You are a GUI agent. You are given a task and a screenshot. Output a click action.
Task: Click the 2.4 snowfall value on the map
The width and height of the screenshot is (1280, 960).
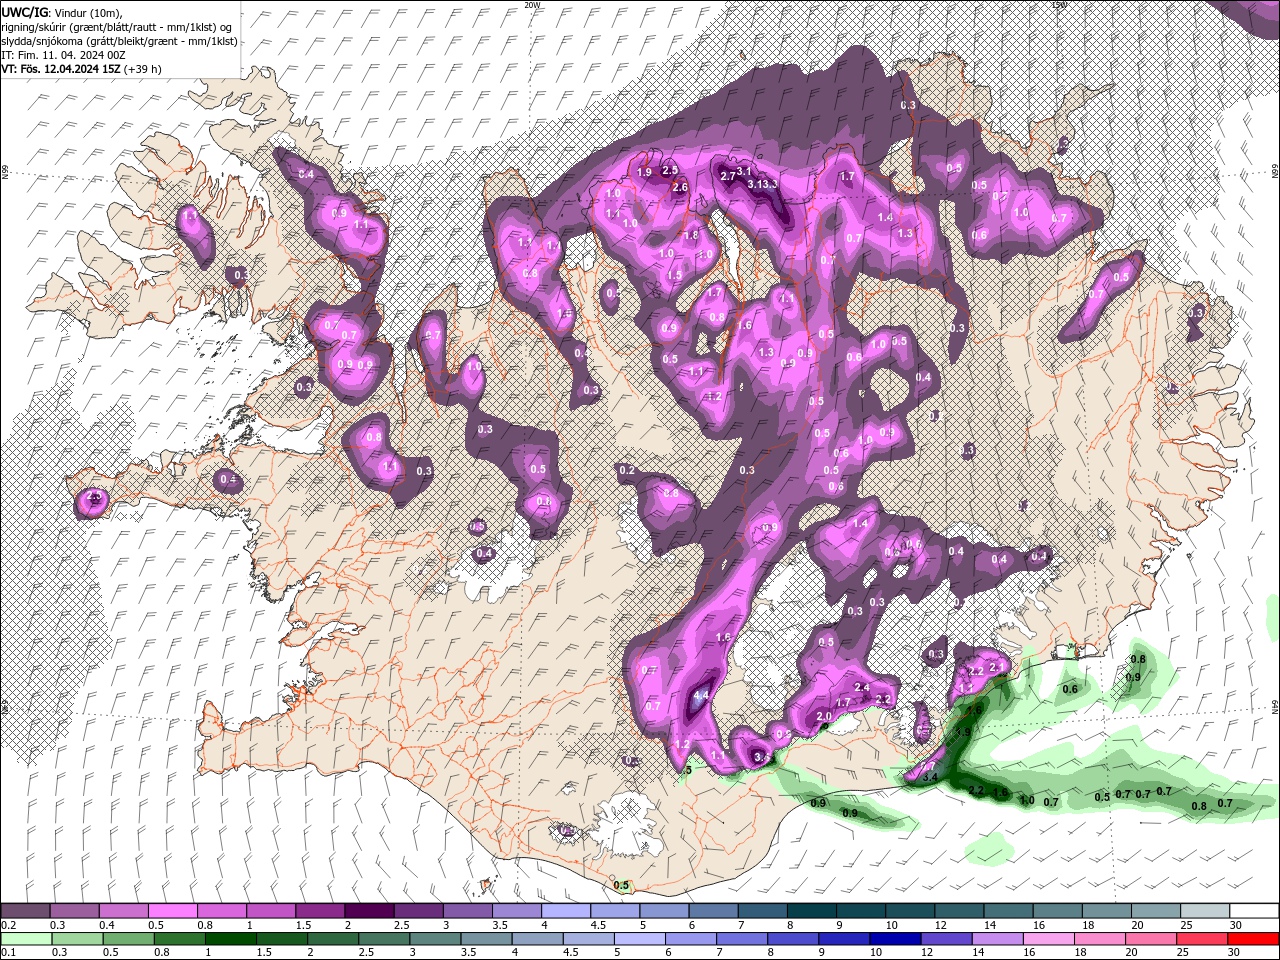(862, 687)
